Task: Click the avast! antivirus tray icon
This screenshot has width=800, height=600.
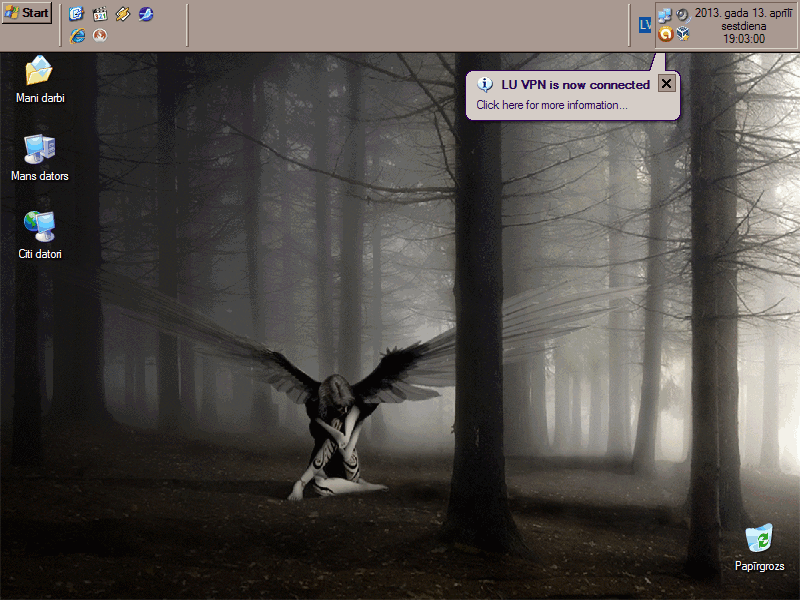Action: (665, 34)
